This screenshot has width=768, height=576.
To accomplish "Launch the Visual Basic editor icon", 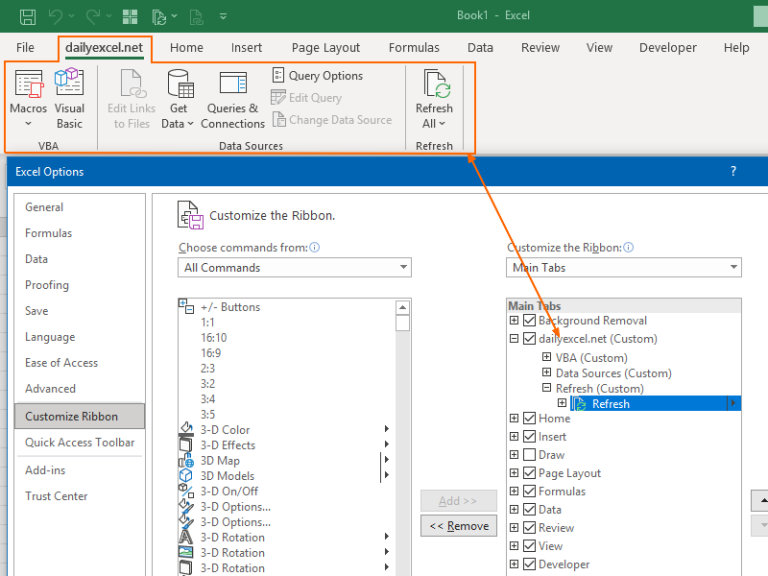I will (69, 98).
